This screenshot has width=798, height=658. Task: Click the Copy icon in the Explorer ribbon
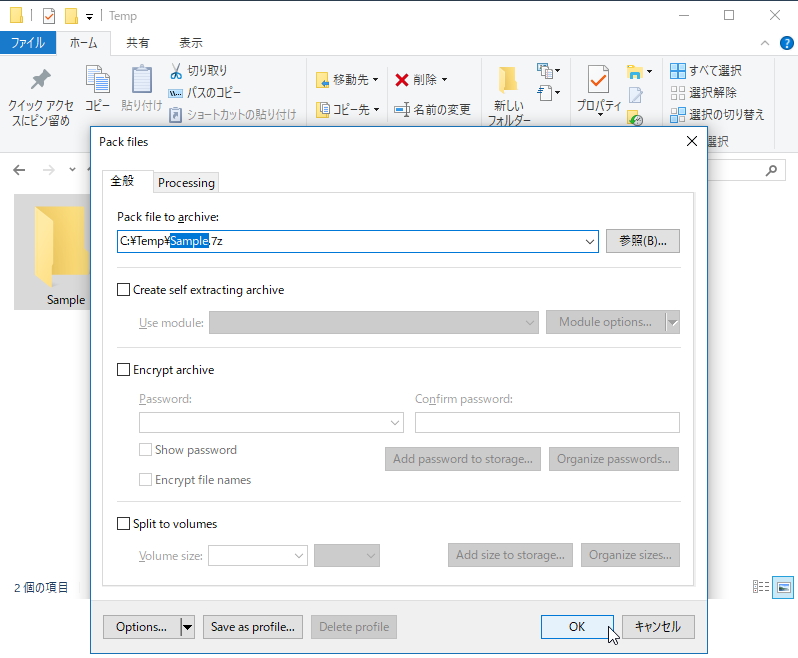pyautogui.click(x=97, y=80)
